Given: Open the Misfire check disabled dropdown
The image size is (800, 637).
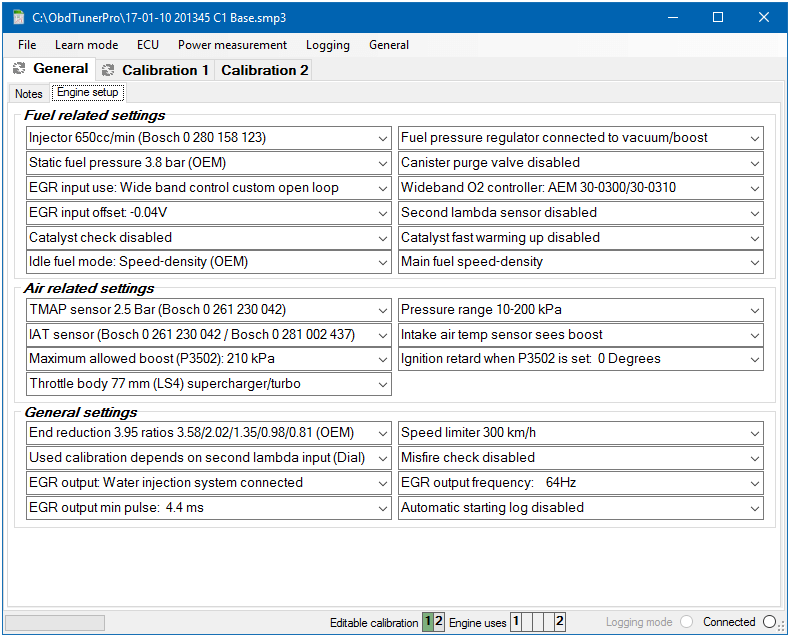Looking at the screenshot, I should pos(581,457).
